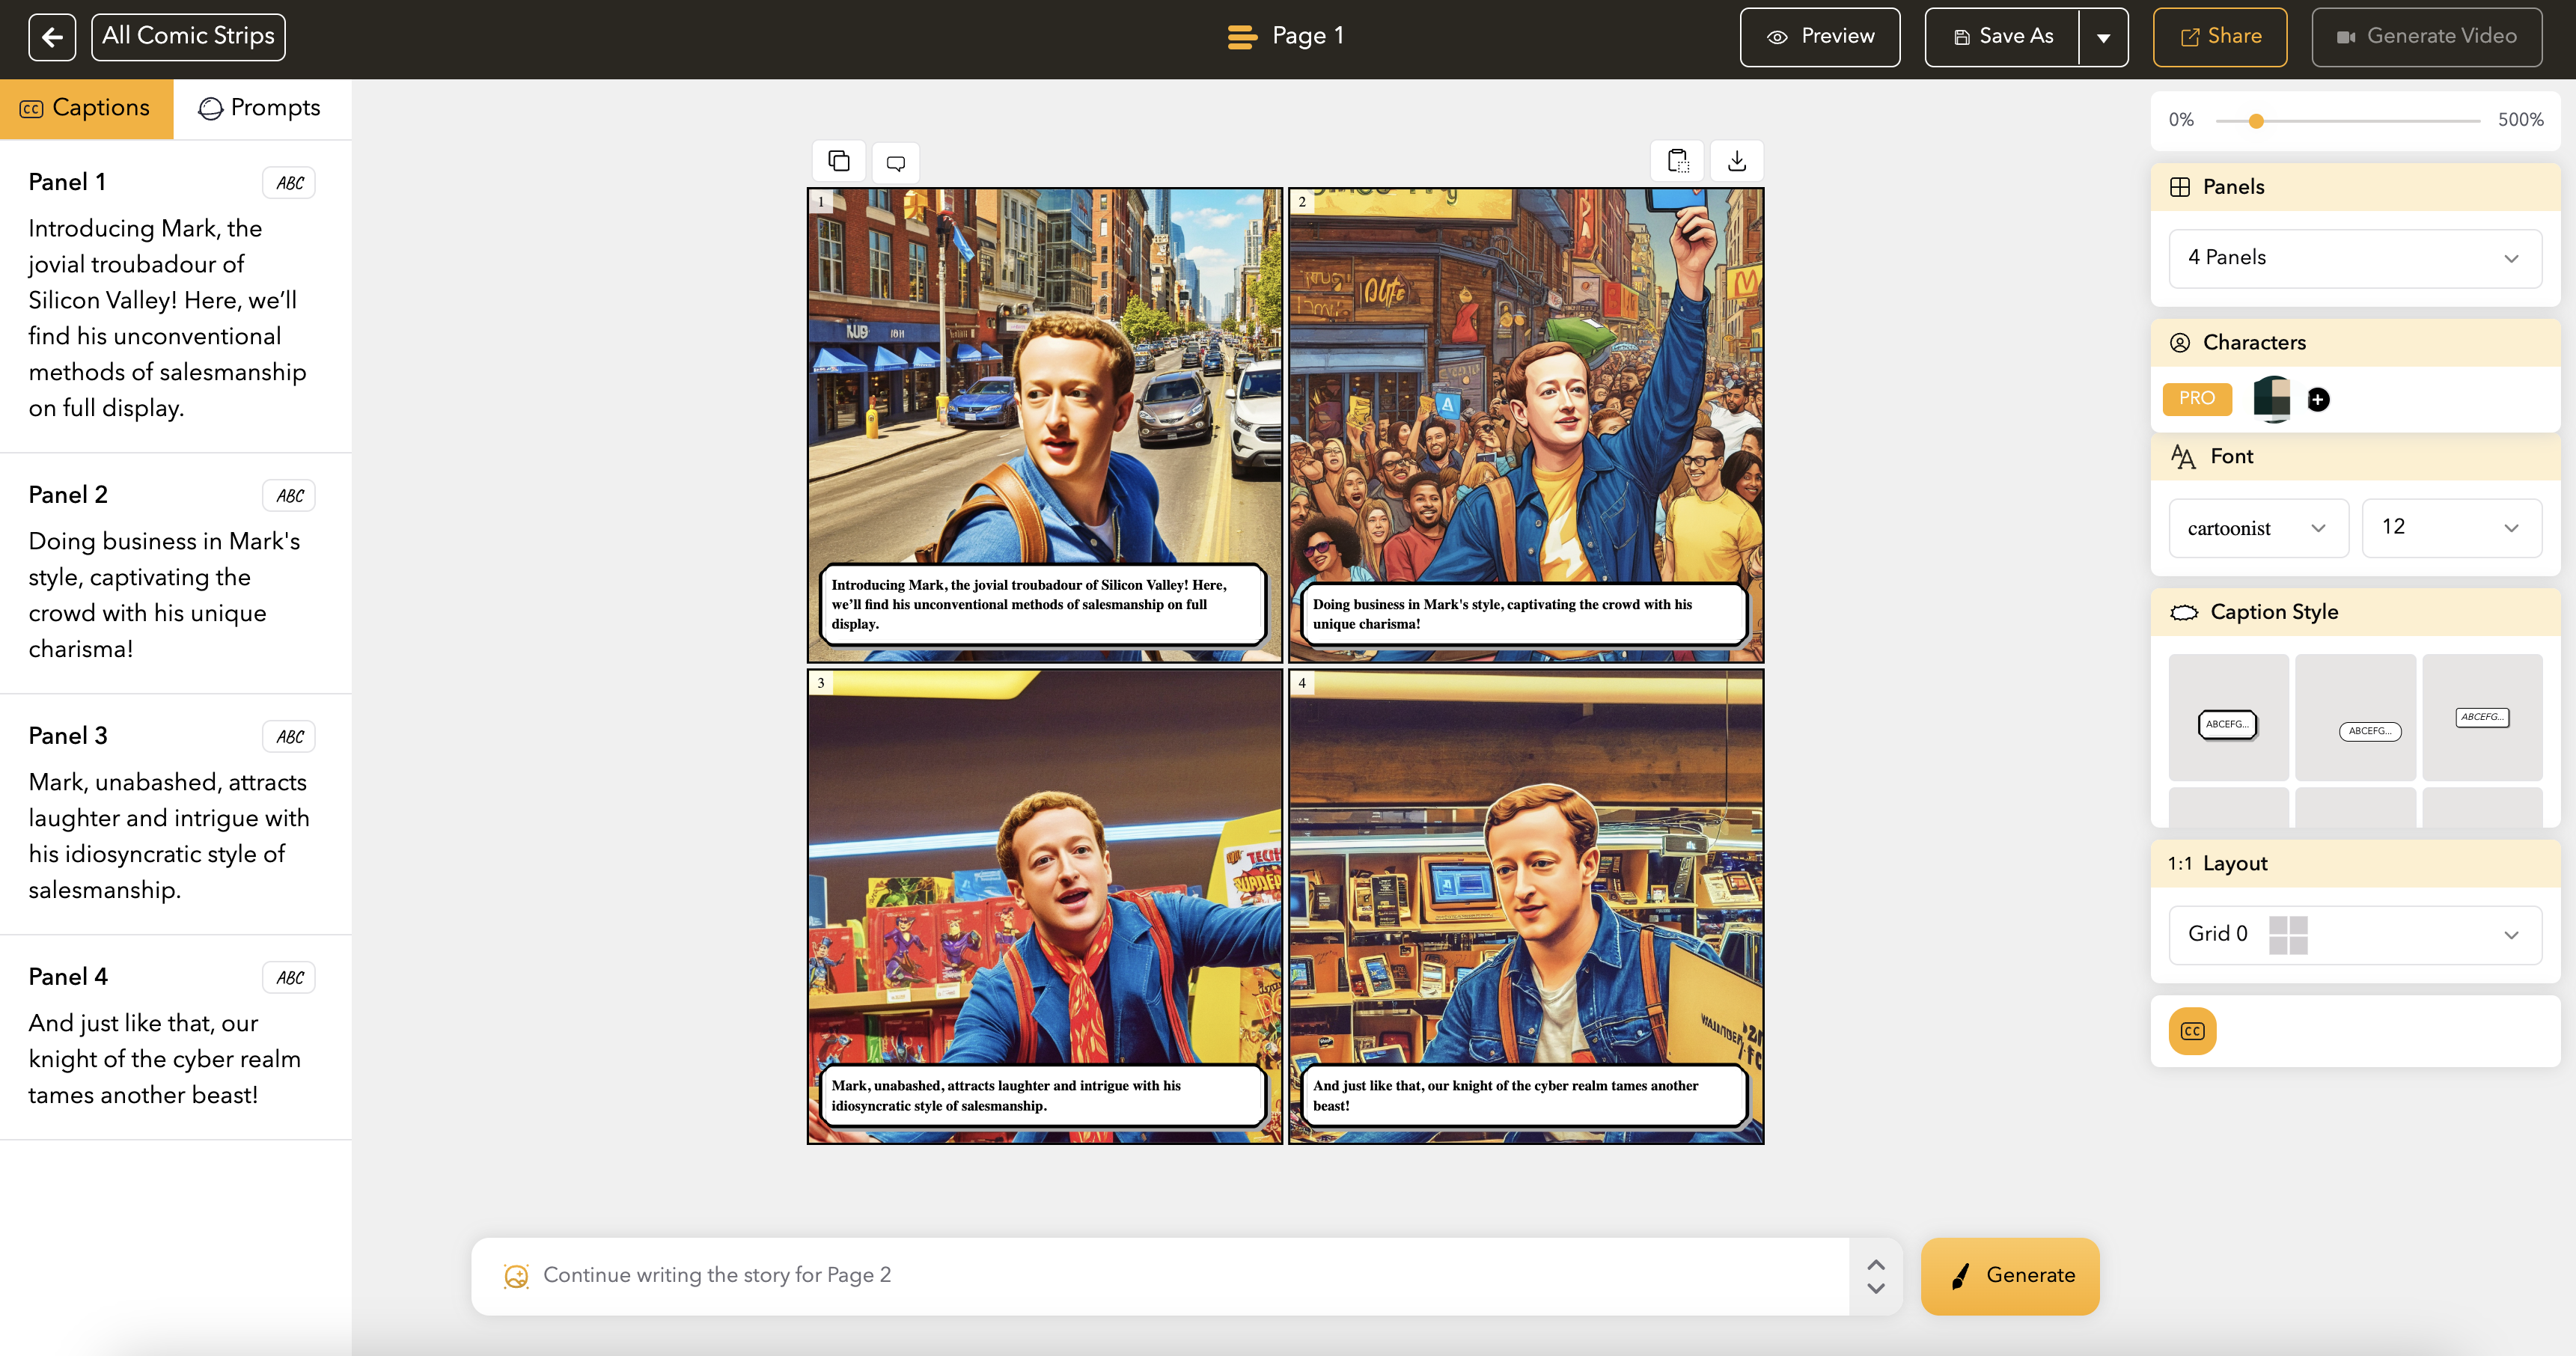
Task: Click the download panel icon
Action: (x=1736, y=160)
